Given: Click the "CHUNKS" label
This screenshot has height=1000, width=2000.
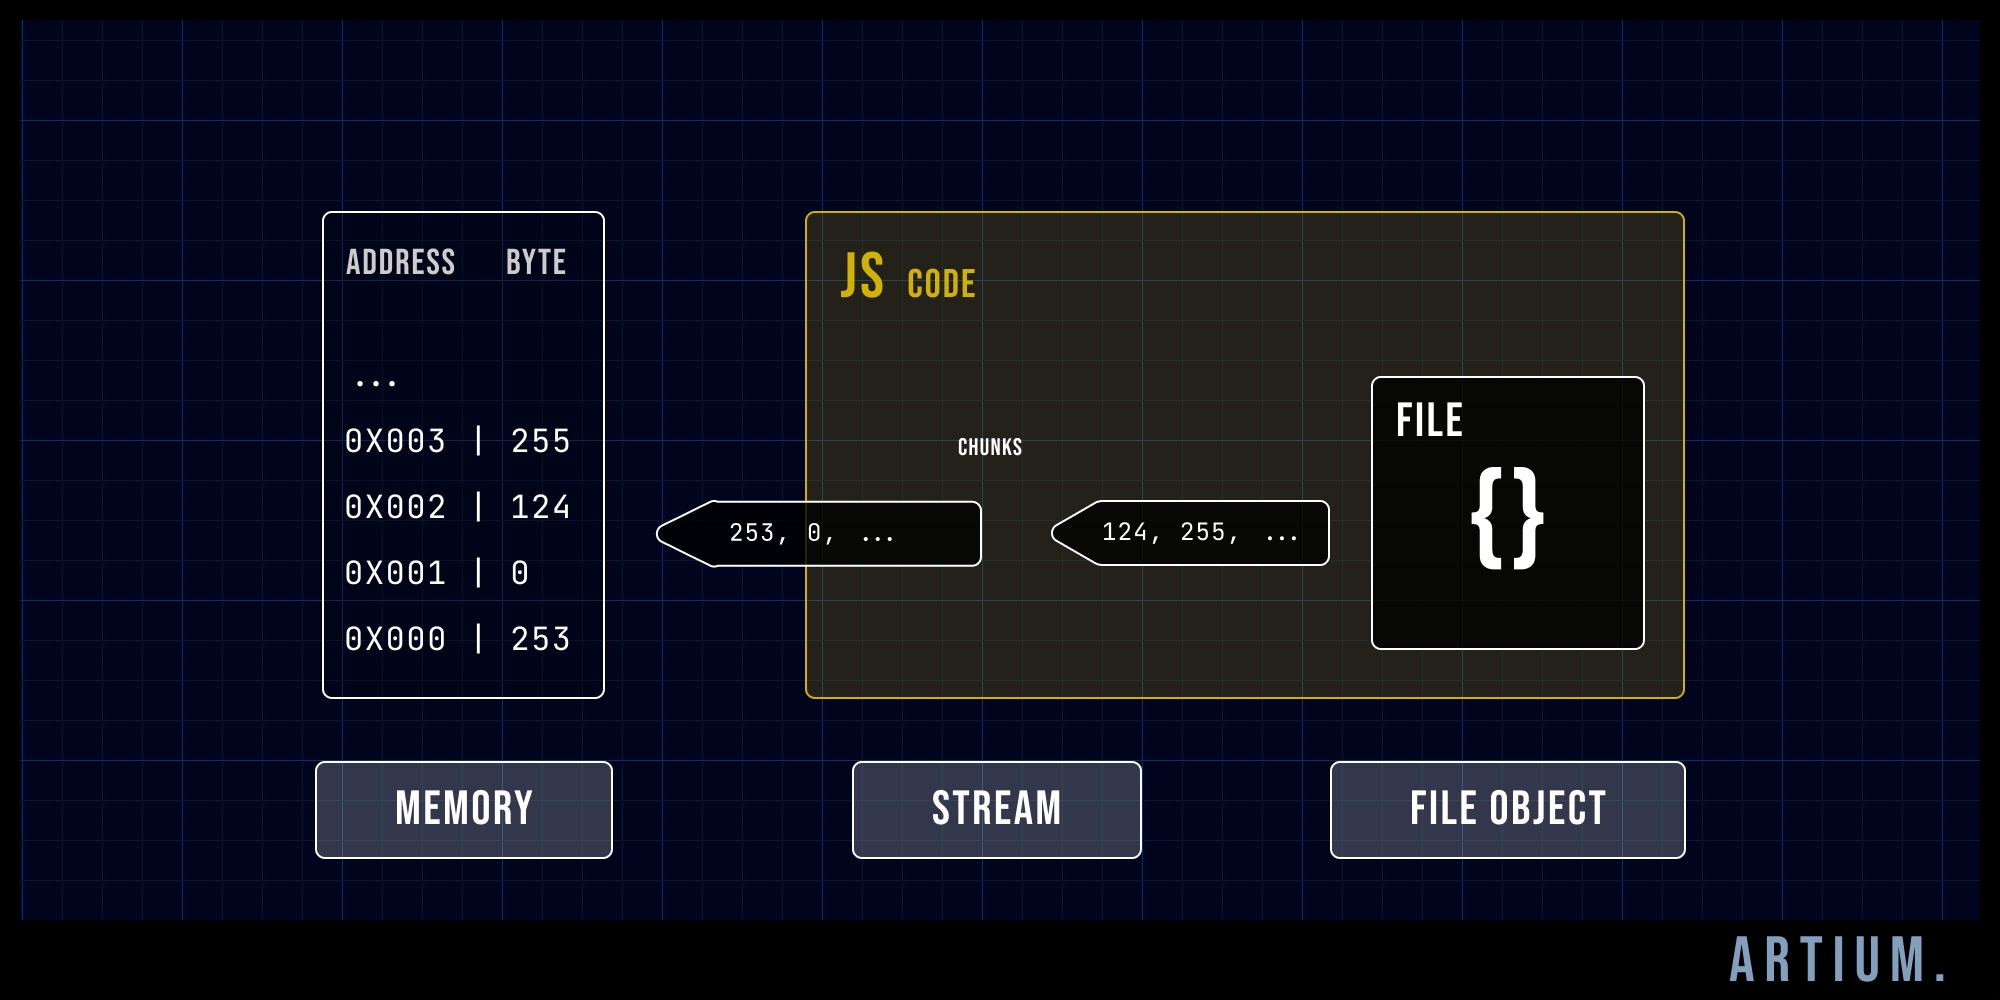Looking at the screenshot, I should [990, 447].
